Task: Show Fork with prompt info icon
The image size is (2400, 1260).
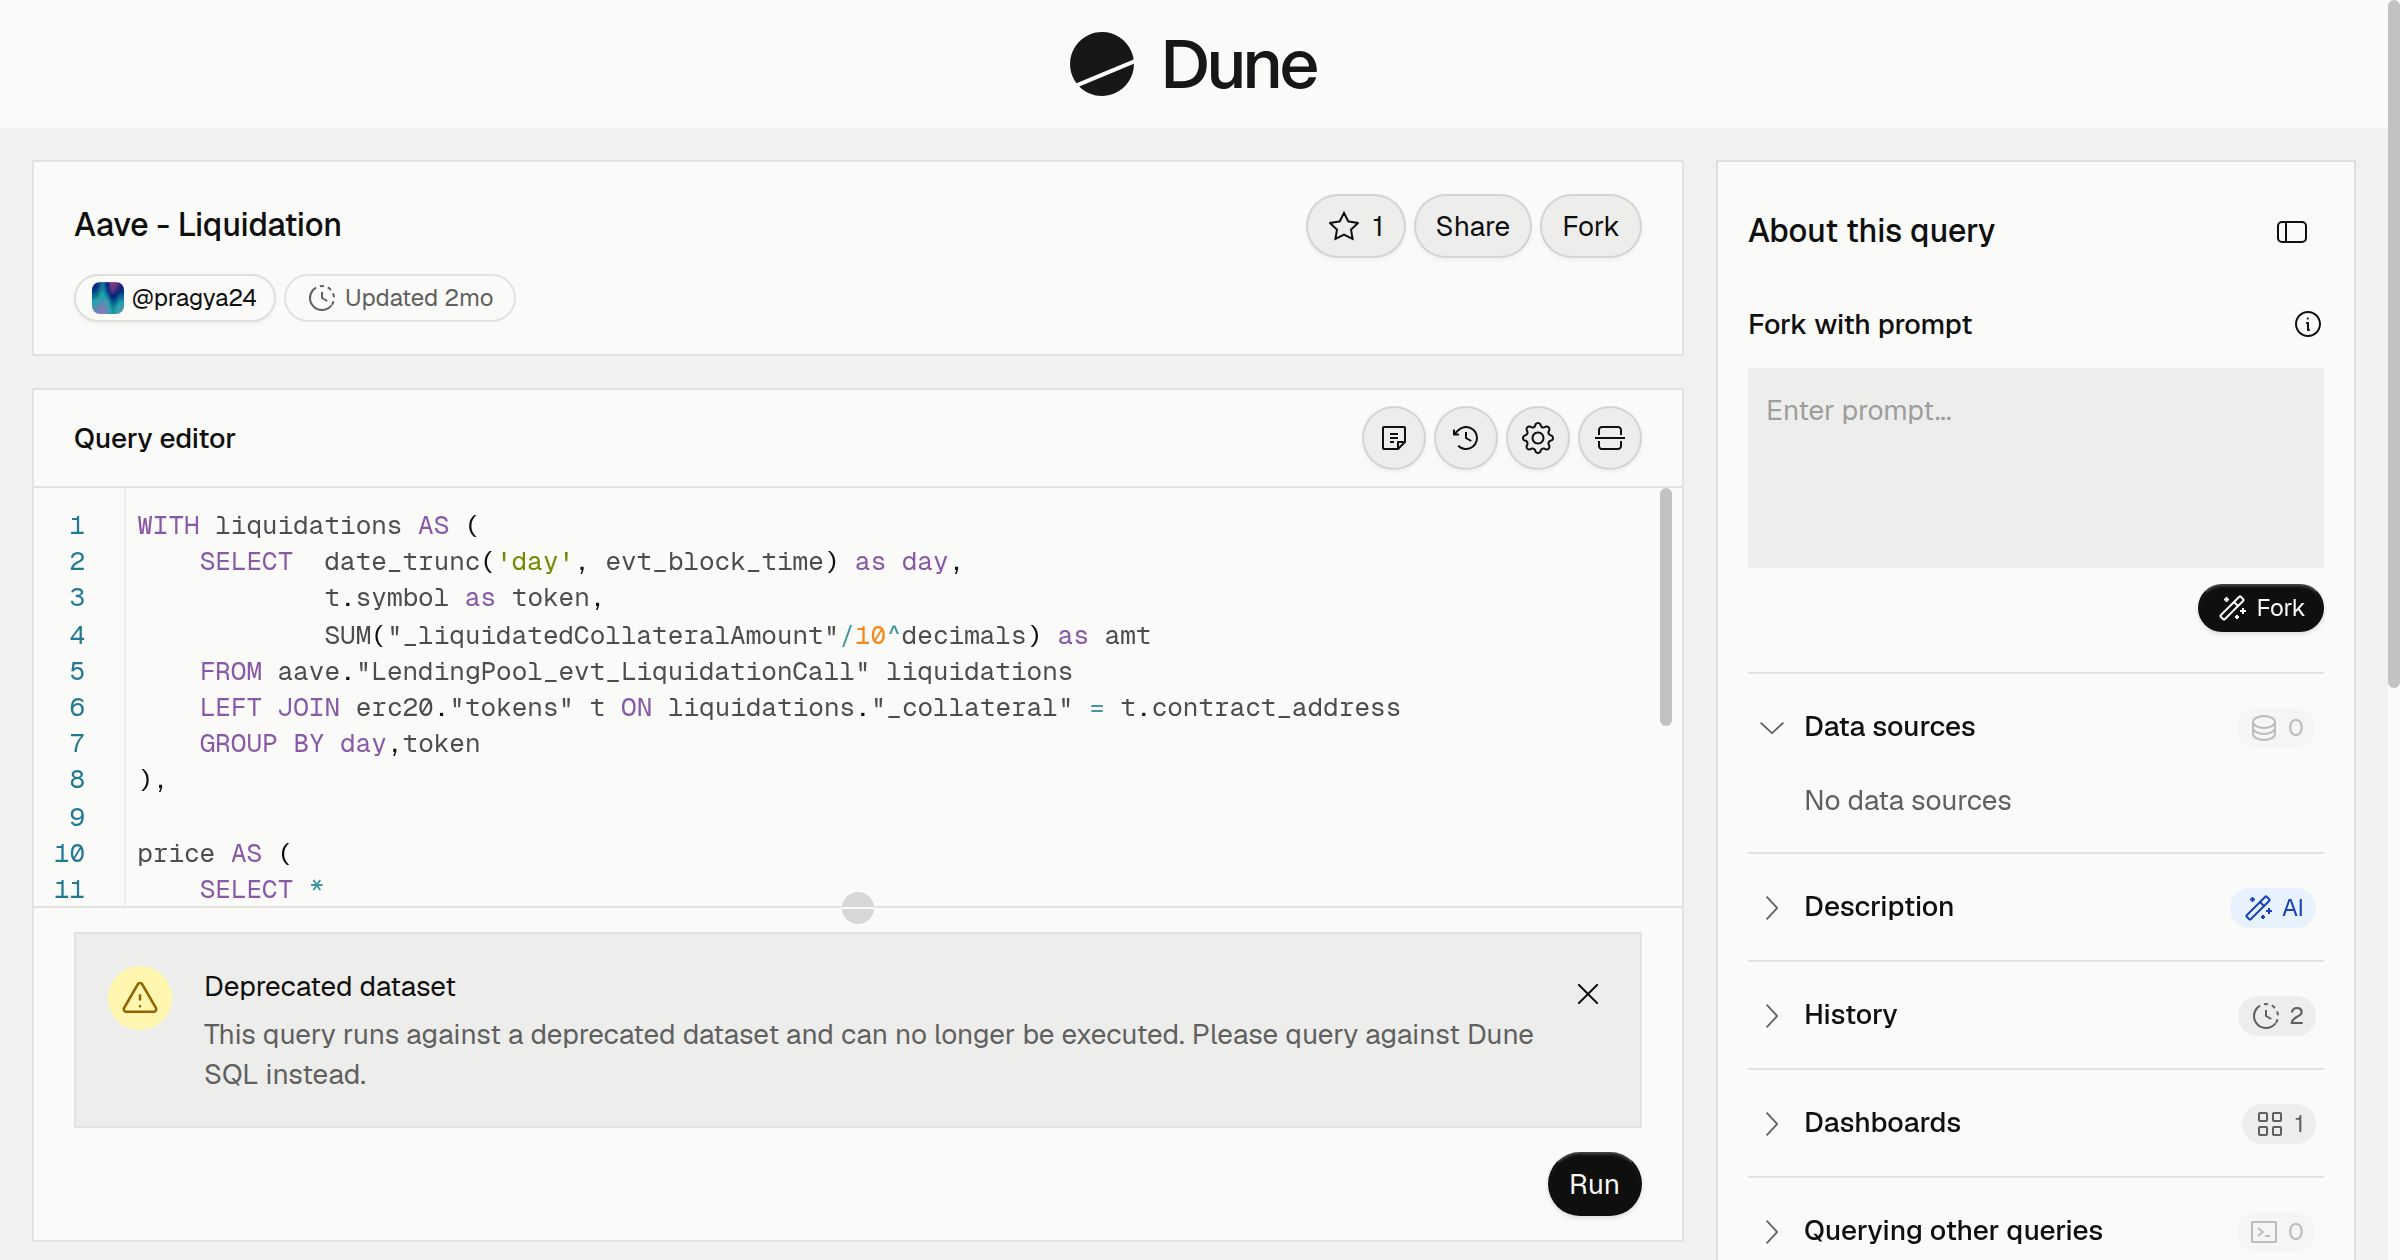Action: pyautogui.click(x=2307, y=324)
